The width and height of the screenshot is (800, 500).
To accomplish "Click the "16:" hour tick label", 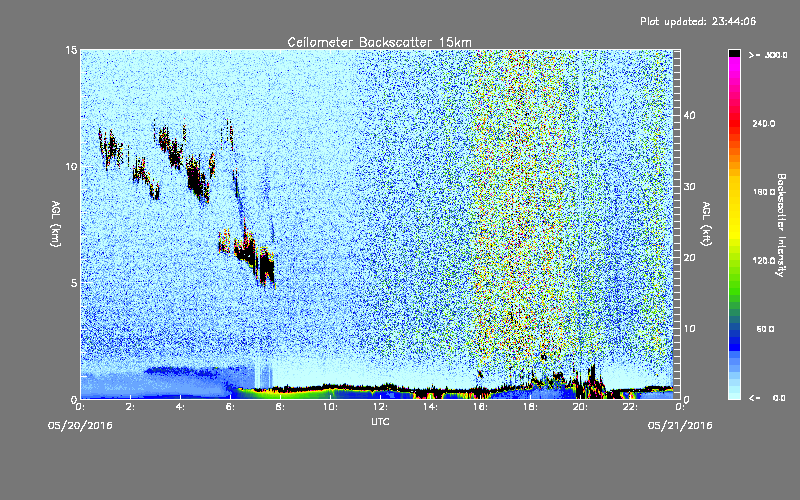I will coord(480,407).
